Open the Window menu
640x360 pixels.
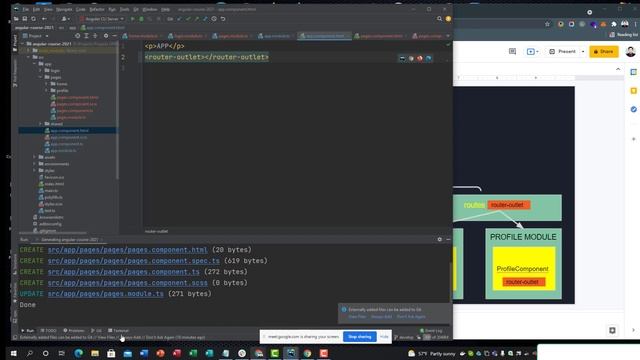click(x=150, y=9)
